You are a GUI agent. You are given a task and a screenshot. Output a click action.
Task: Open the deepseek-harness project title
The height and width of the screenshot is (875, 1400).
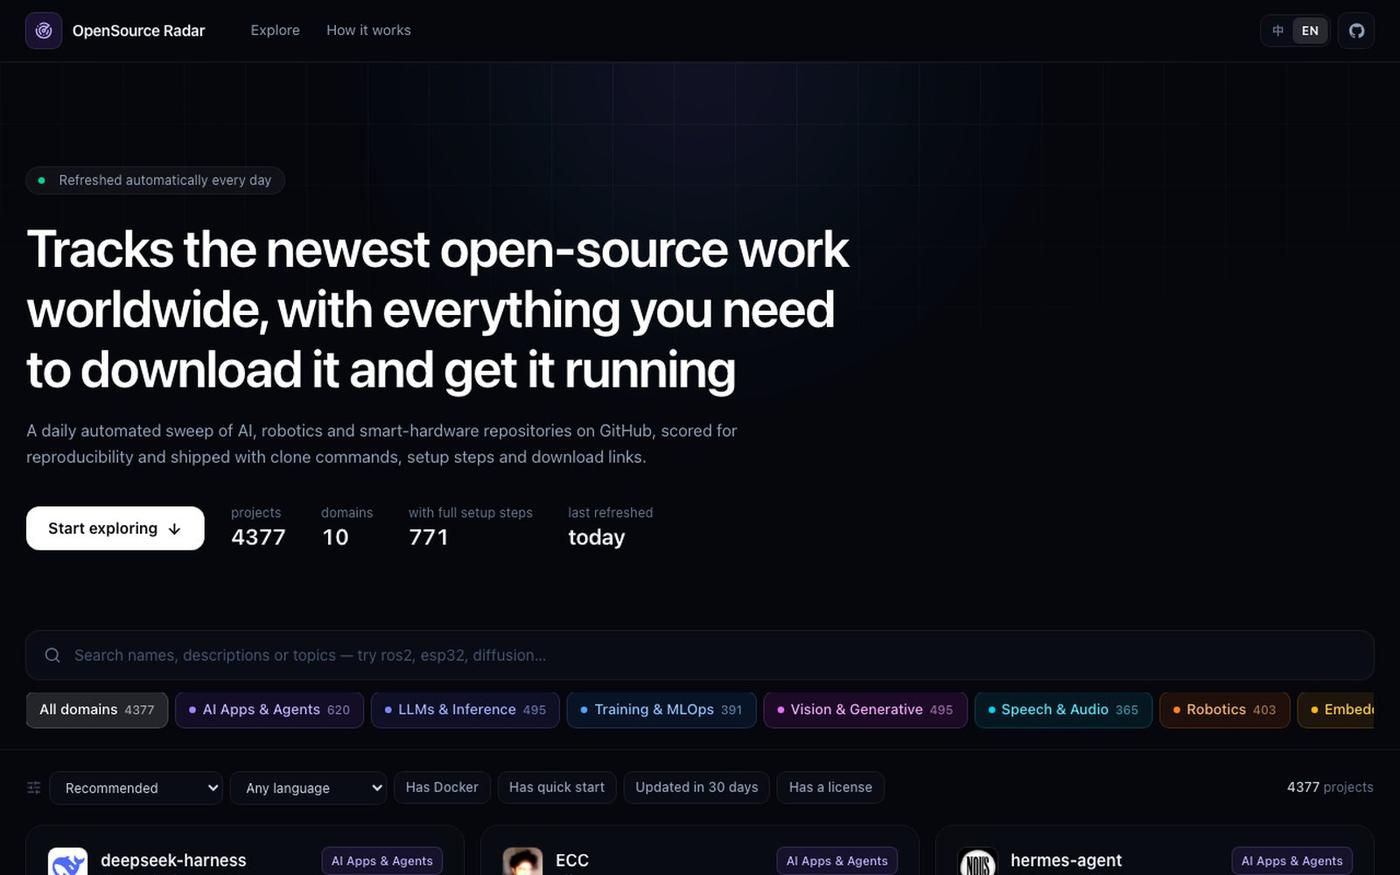pyautogui.click(x=173, y=860)
